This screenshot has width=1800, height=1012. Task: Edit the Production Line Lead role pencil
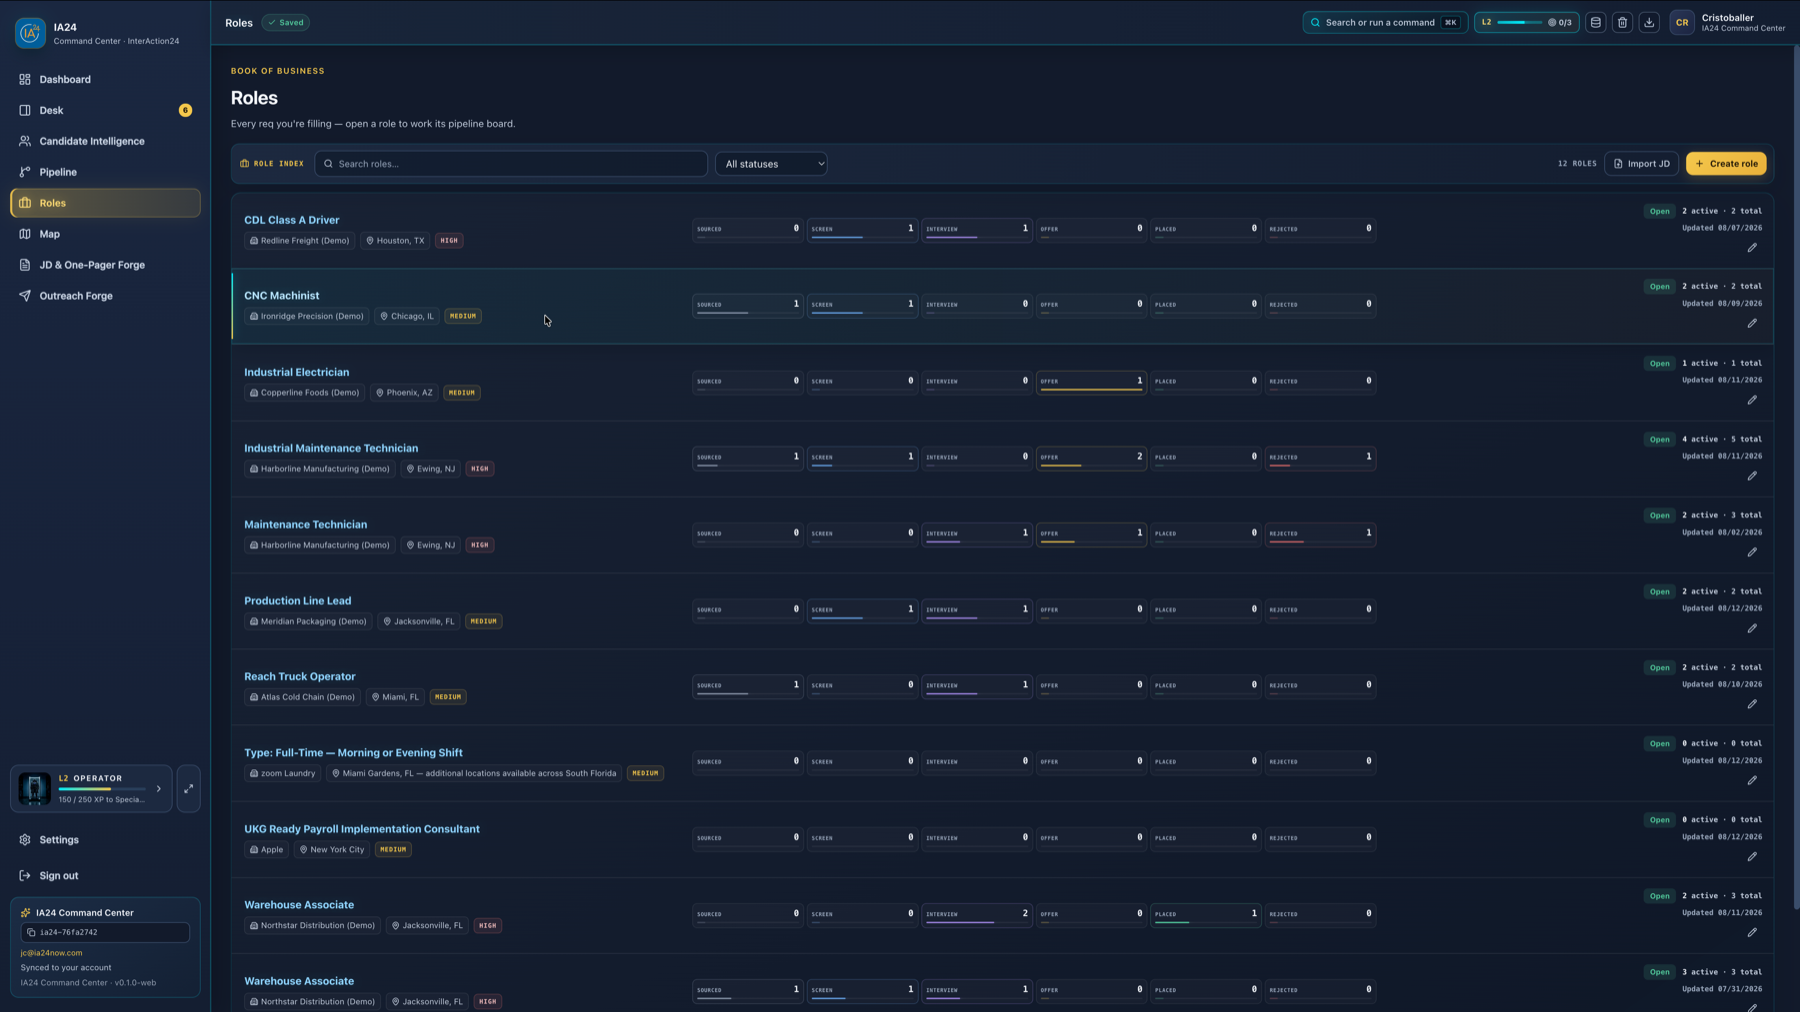(1752, 629)
